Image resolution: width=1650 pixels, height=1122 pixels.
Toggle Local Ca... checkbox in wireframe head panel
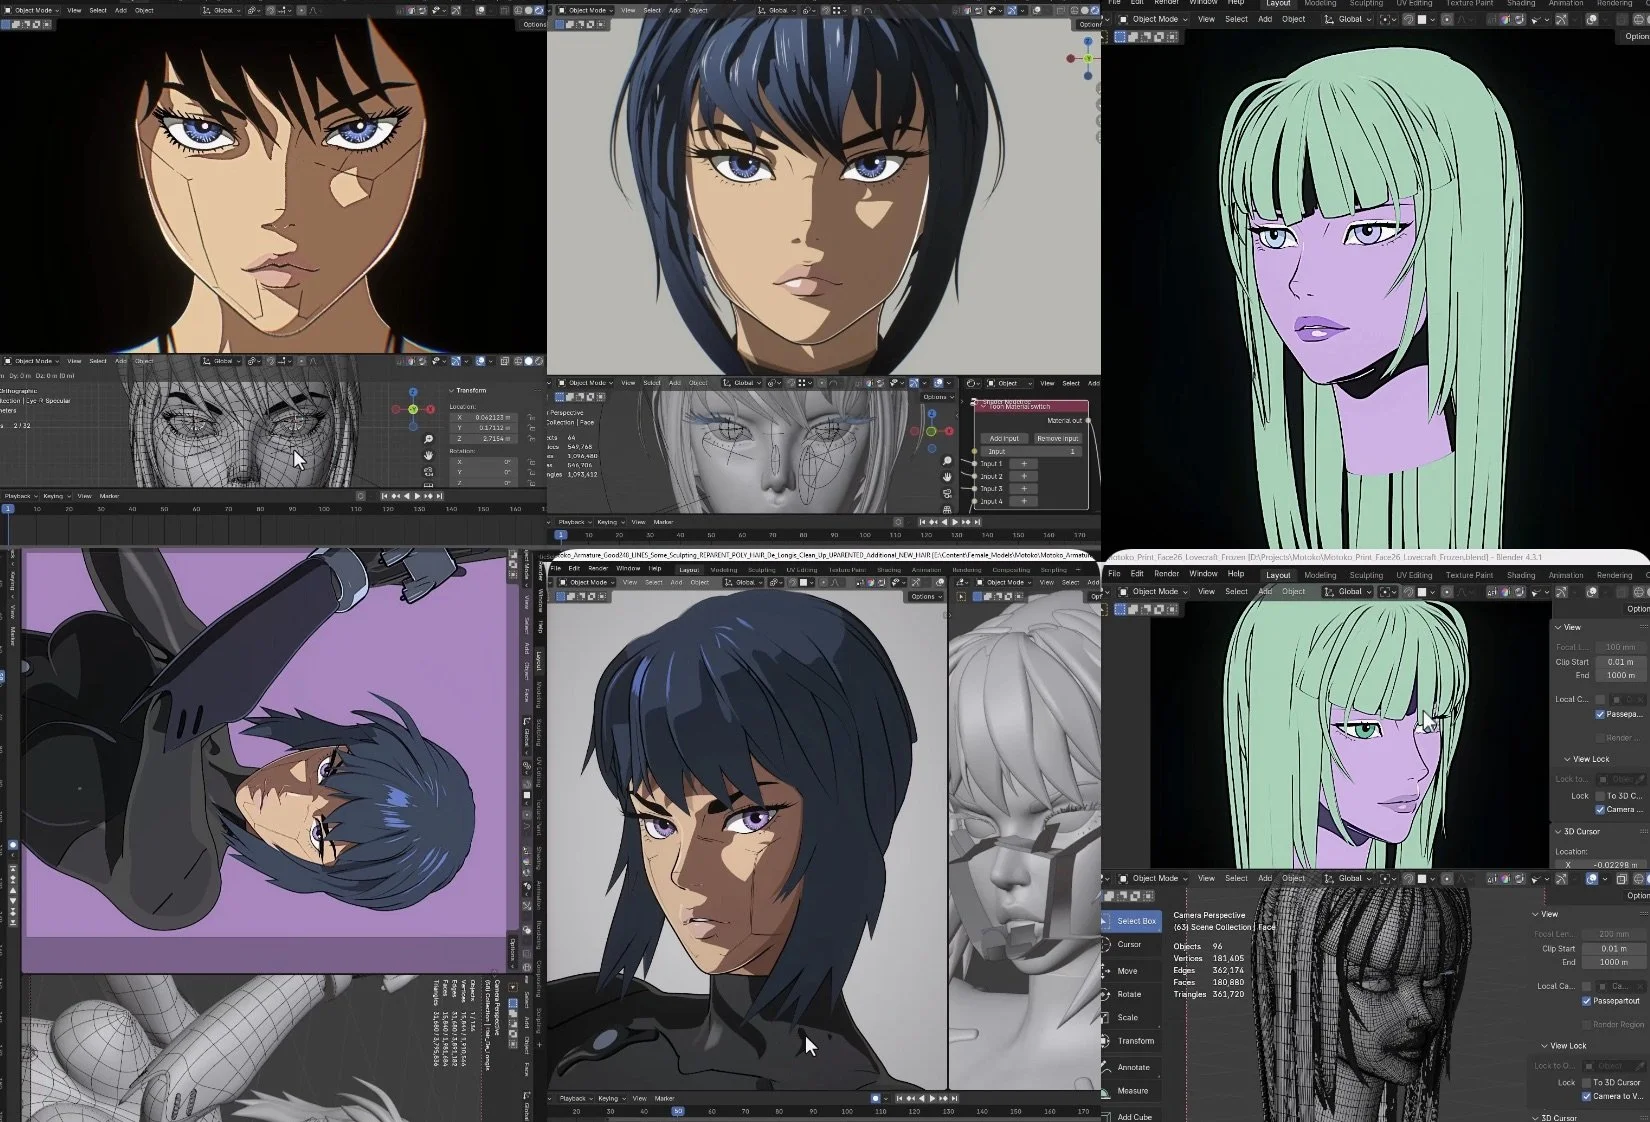(x=1587, y=986)
